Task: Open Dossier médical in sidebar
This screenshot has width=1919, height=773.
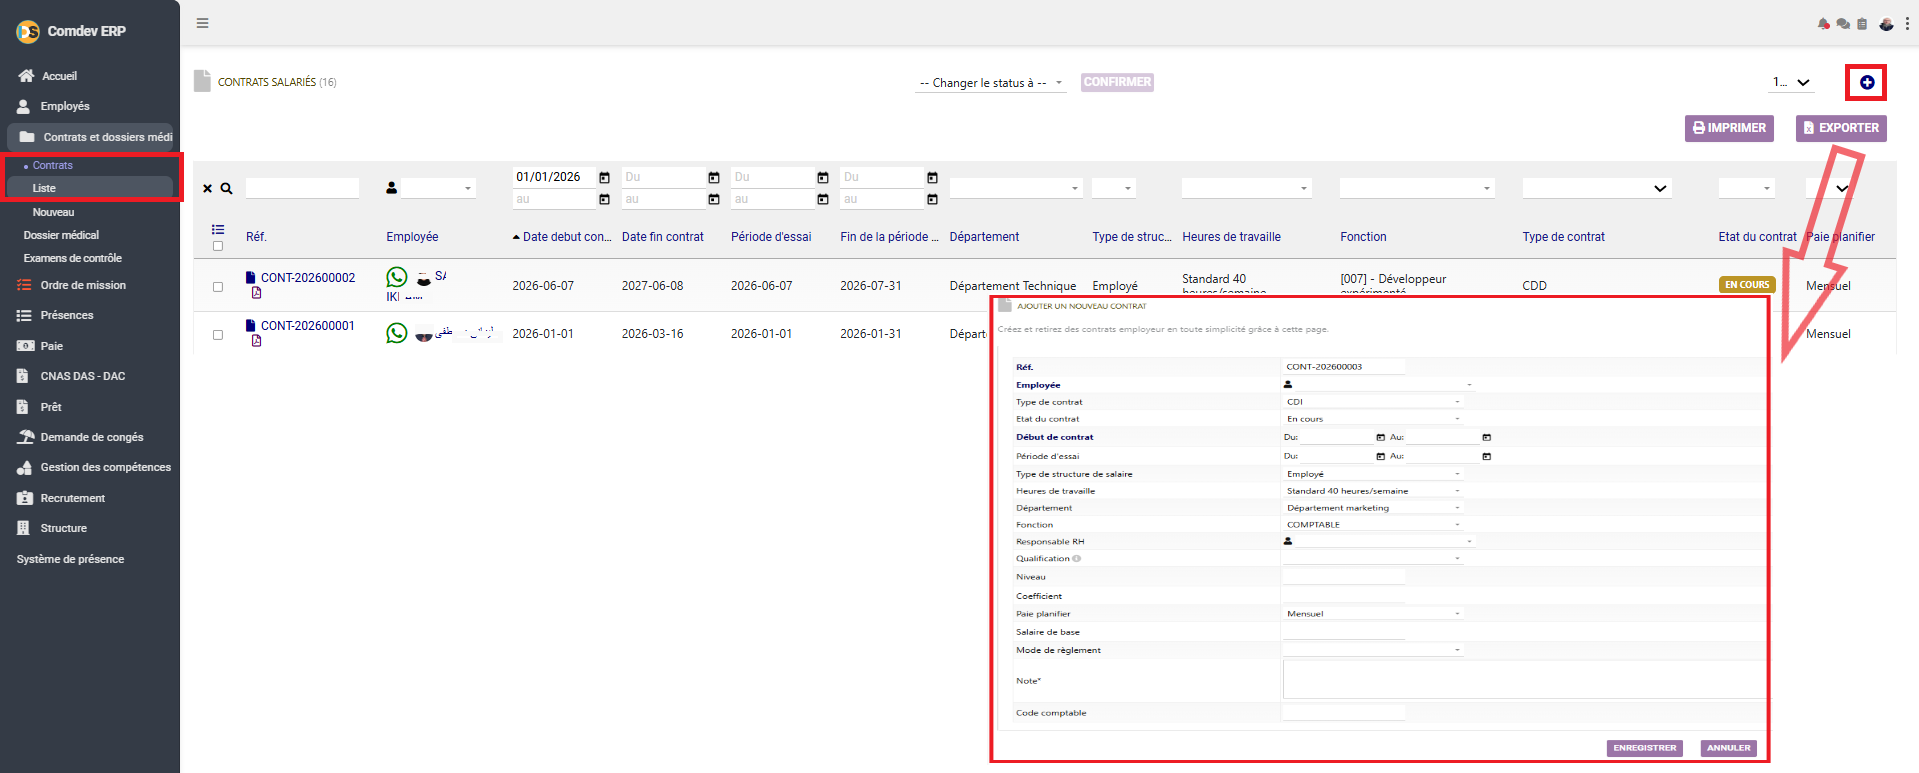Action: pyautogui.click(x=61, y=235)
